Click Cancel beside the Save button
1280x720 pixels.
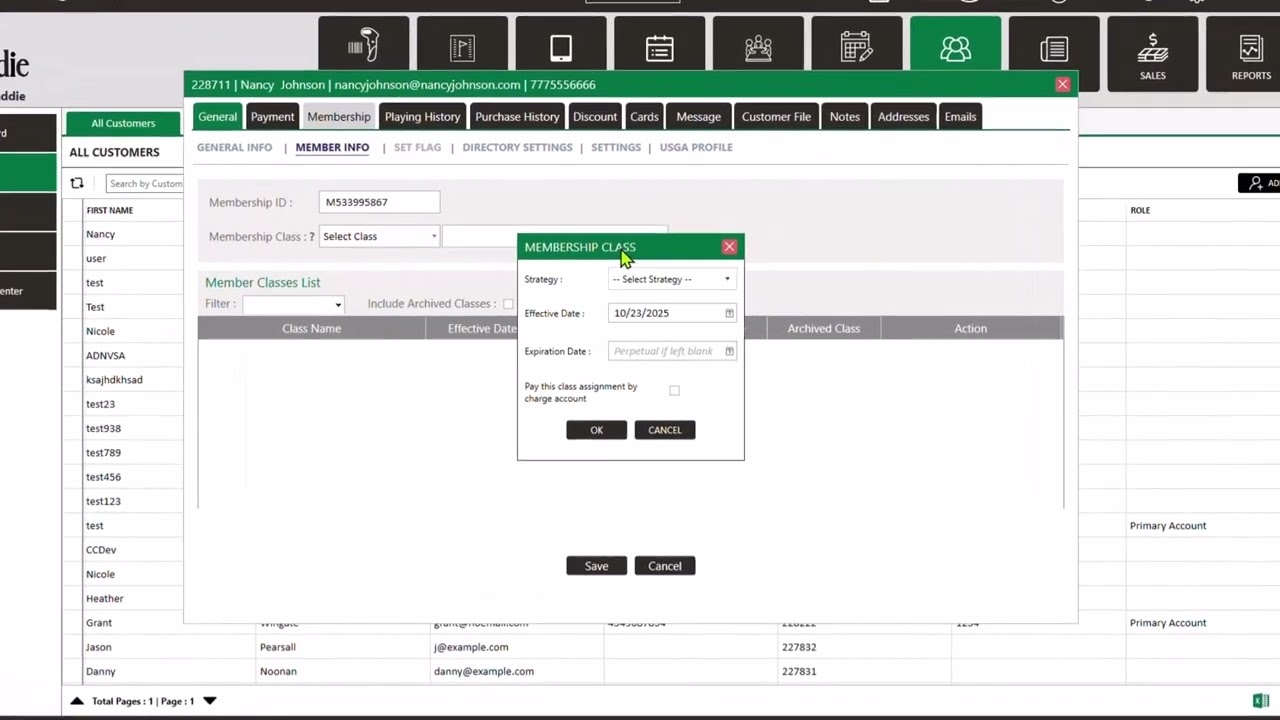(664, 566)
